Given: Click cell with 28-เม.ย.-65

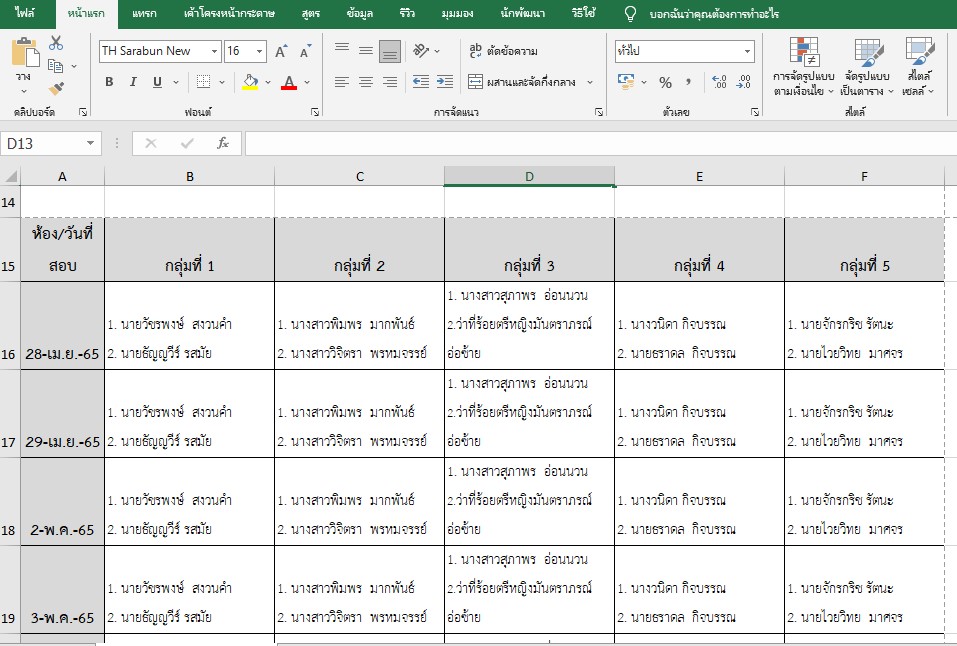Looking at the screenshot, I should (x=62, y=325).
